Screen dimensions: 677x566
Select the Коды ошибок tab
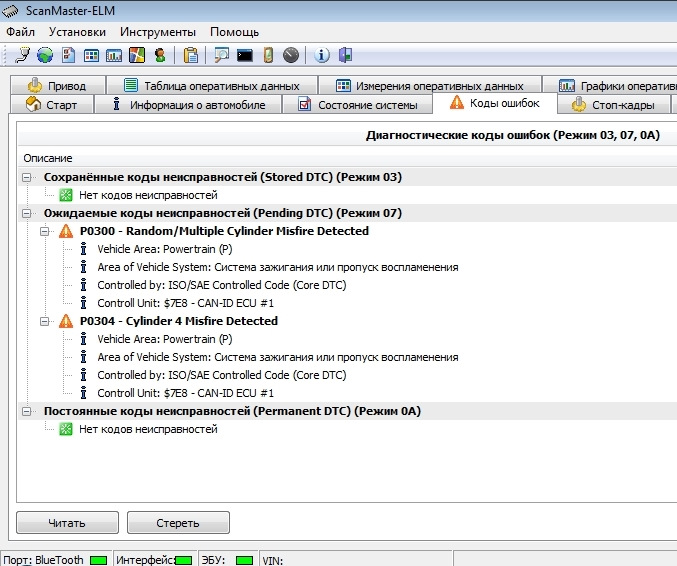click(495, 103)
